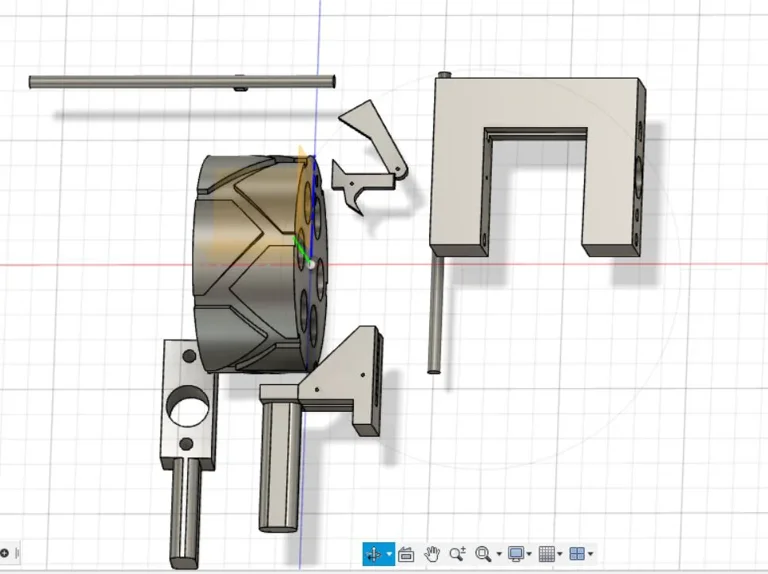
Task: Click the Viewports layout icon
Action: point(576,554)
